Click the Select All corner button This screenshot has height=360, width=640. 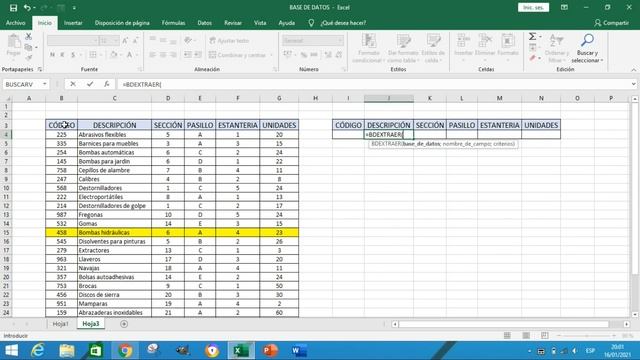pos(6,98)
